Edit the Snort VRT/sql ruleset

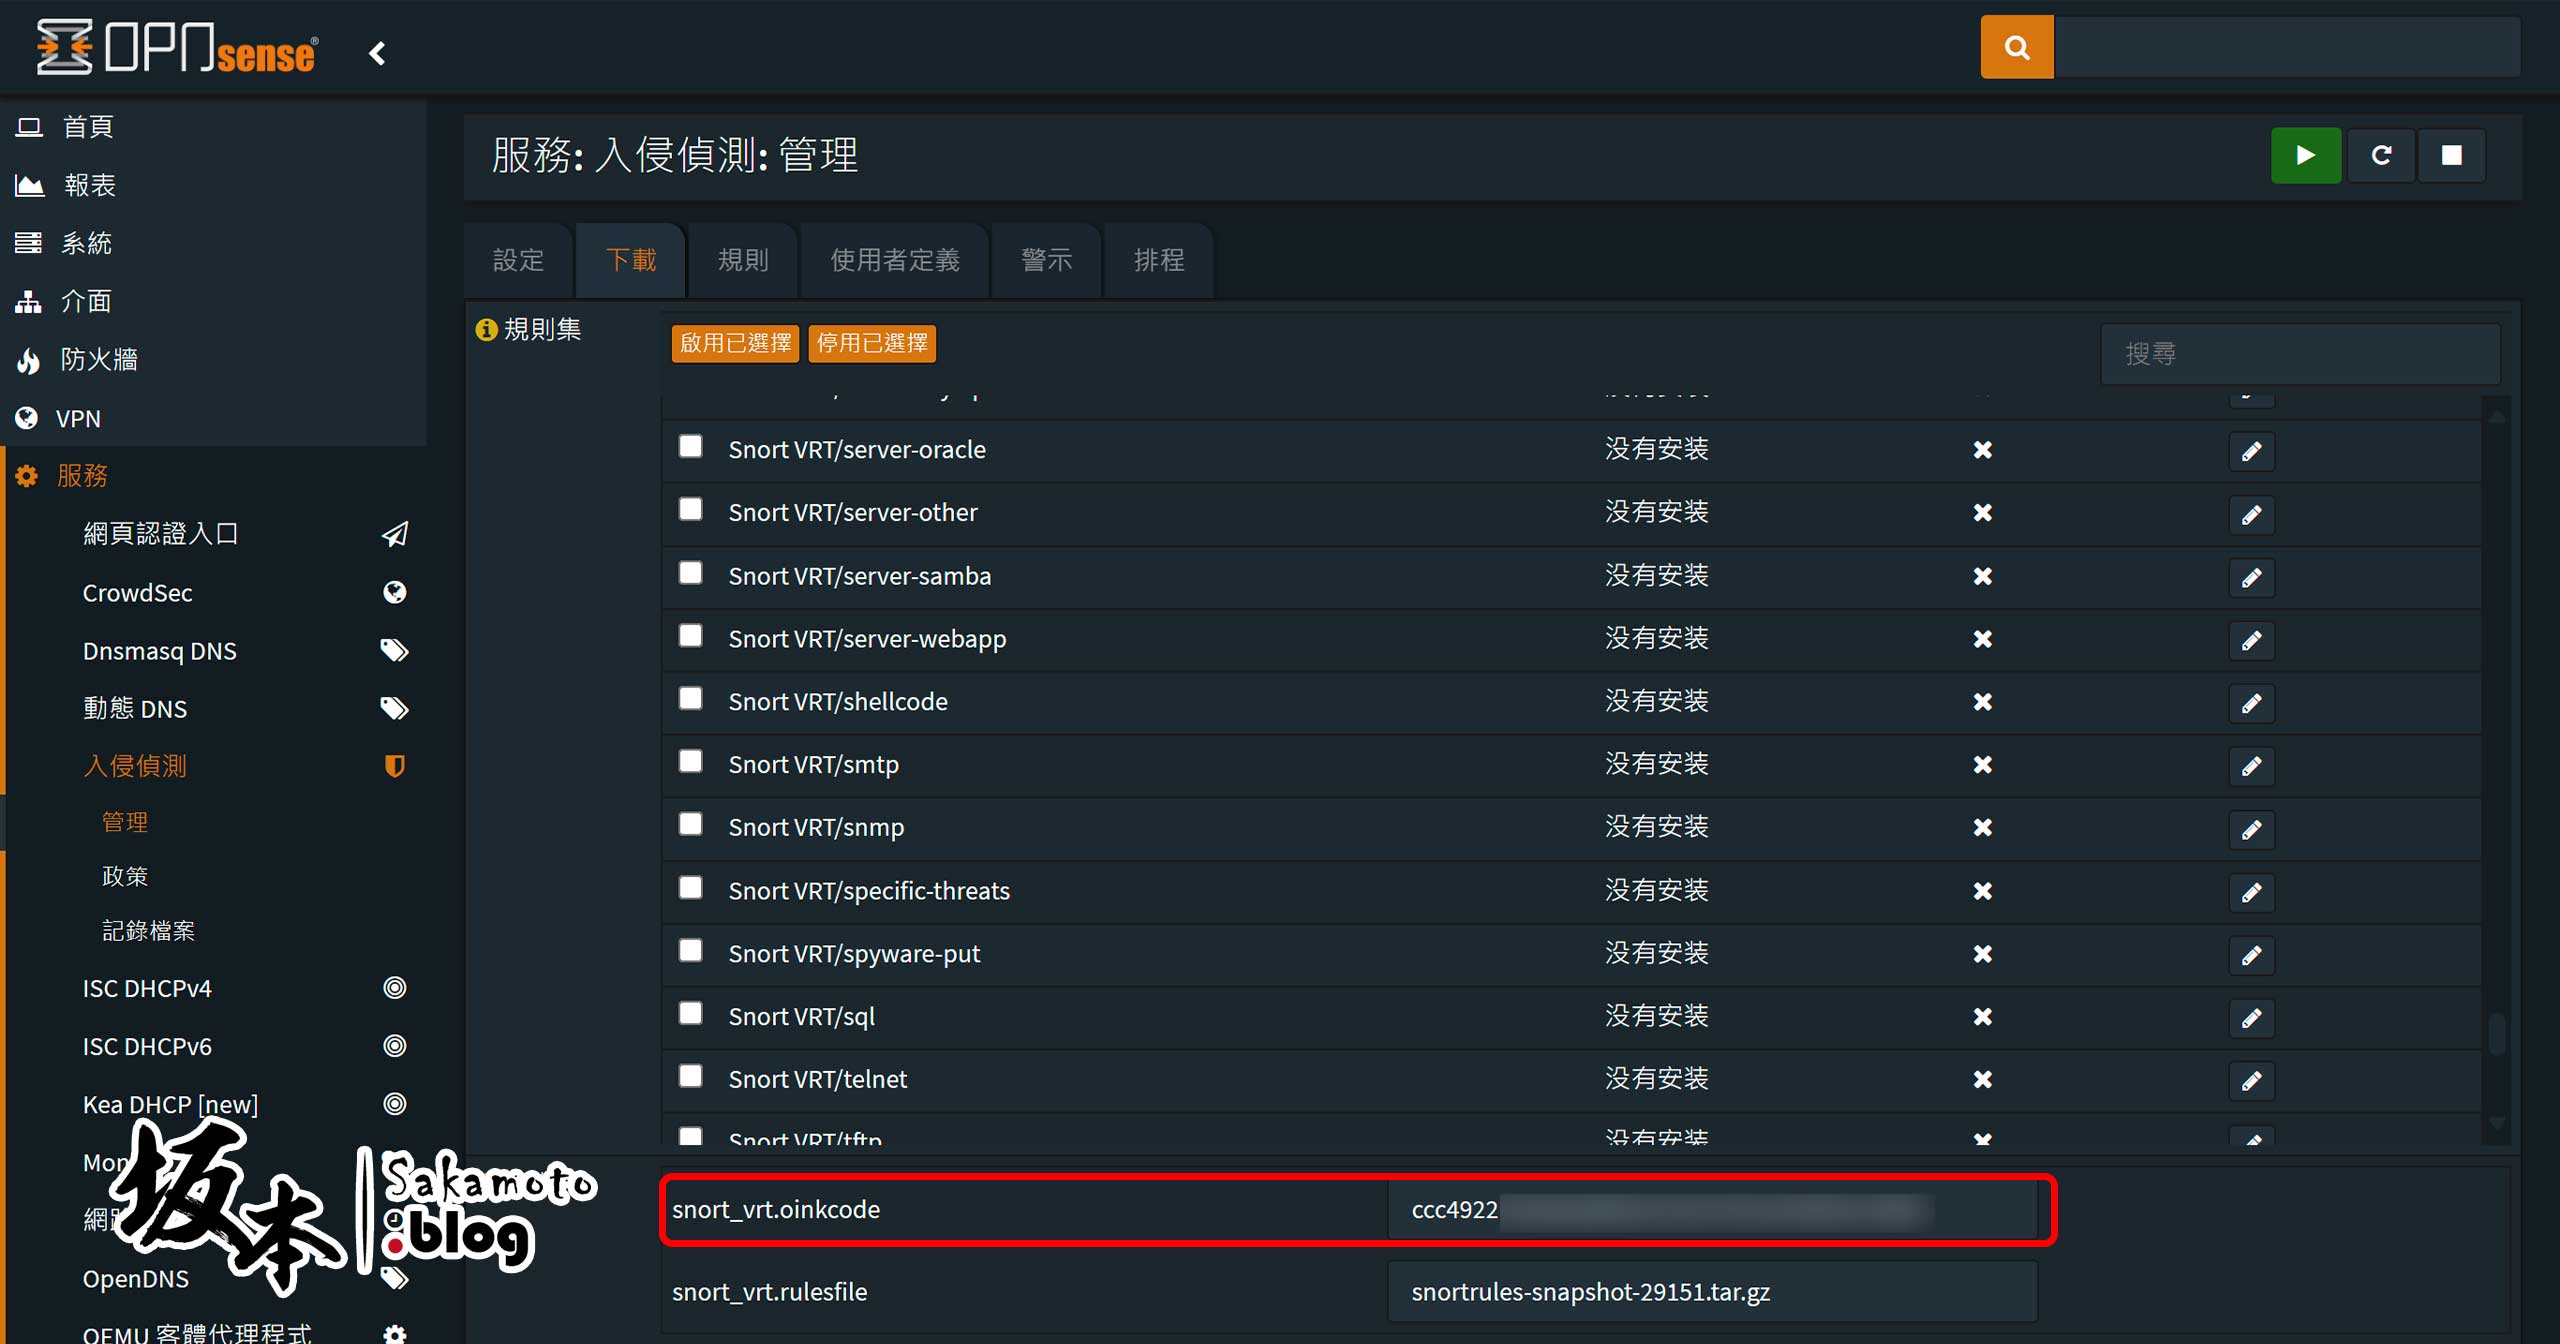(x=2251, y=1018)
